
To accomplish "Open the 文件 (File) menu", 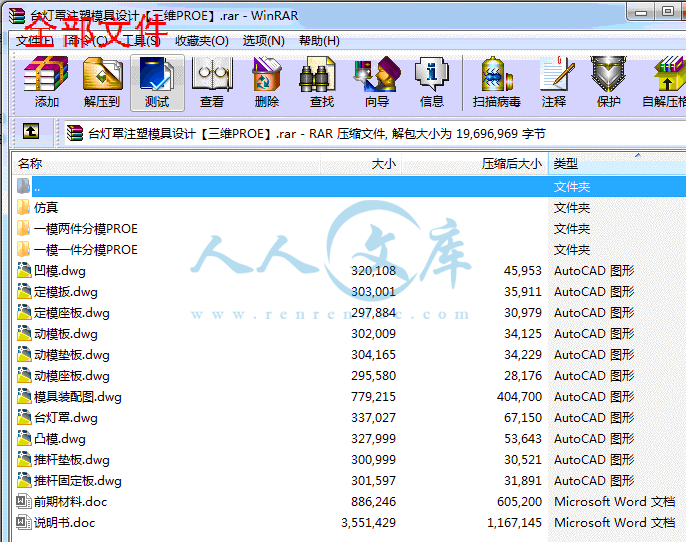I will click(35, 41).
